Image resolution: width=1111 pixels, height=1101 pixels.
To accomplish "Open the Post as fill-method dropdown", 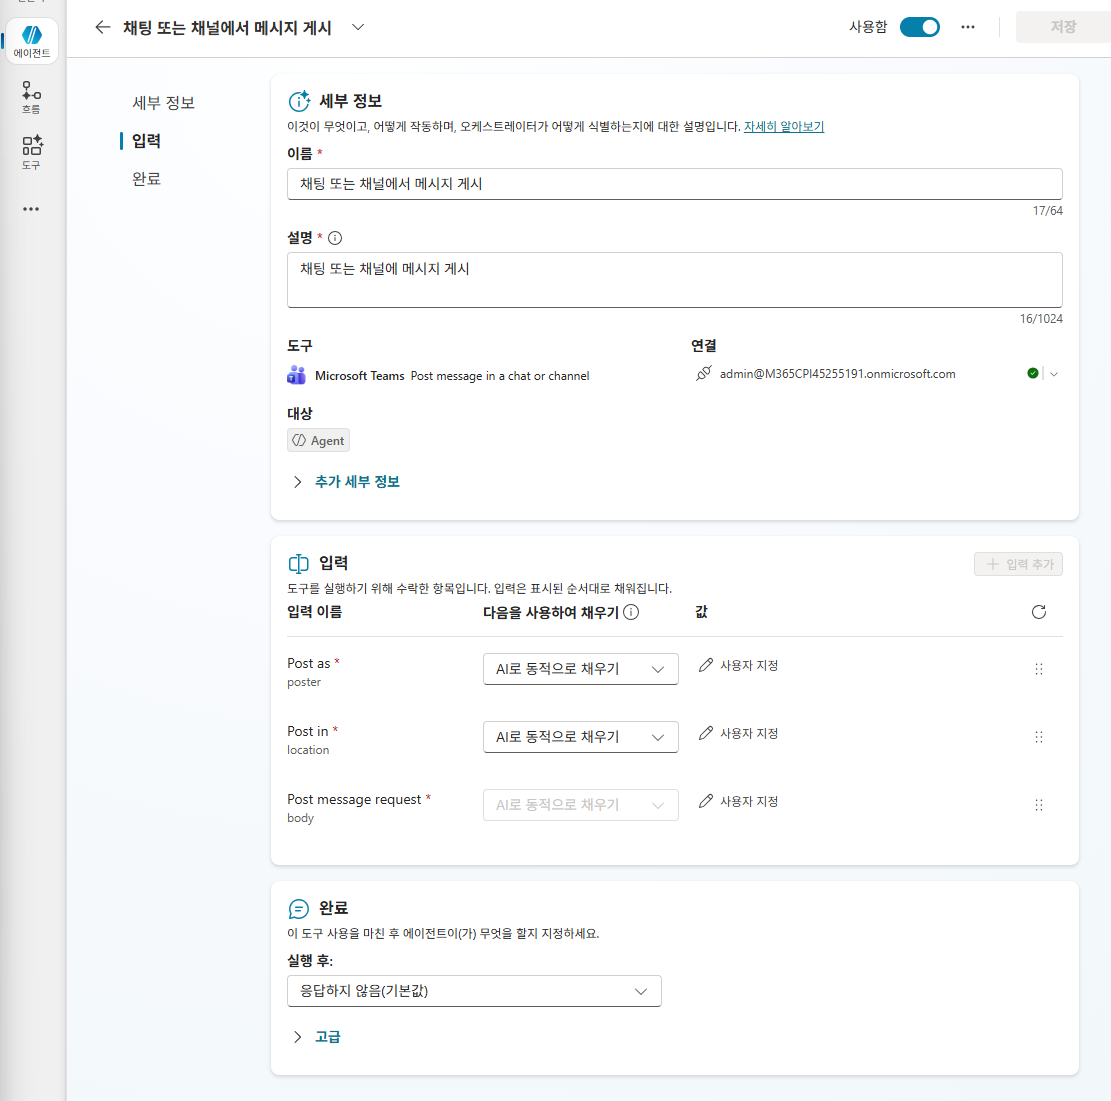I will tap(580, 669).
